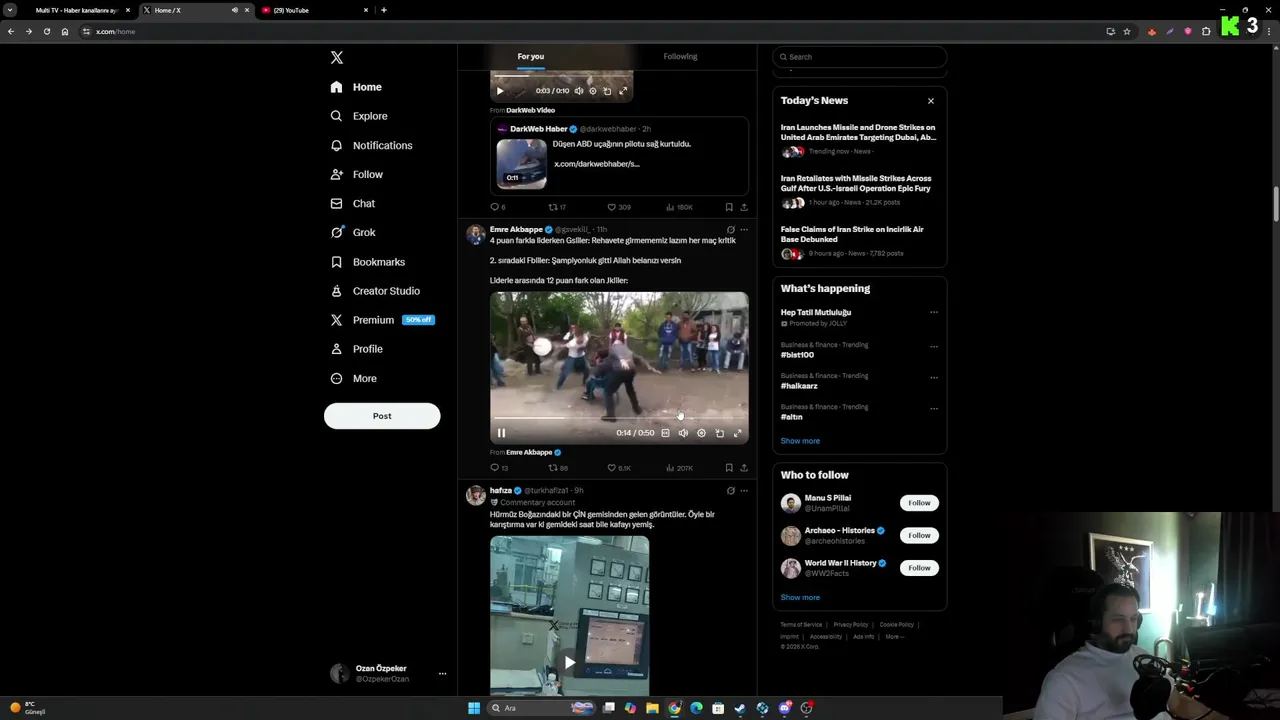Image resolution: width=1280 pixels, height=720 pixels.
Task: Click the X logo in the sidebar
Action: click(337, 58)
